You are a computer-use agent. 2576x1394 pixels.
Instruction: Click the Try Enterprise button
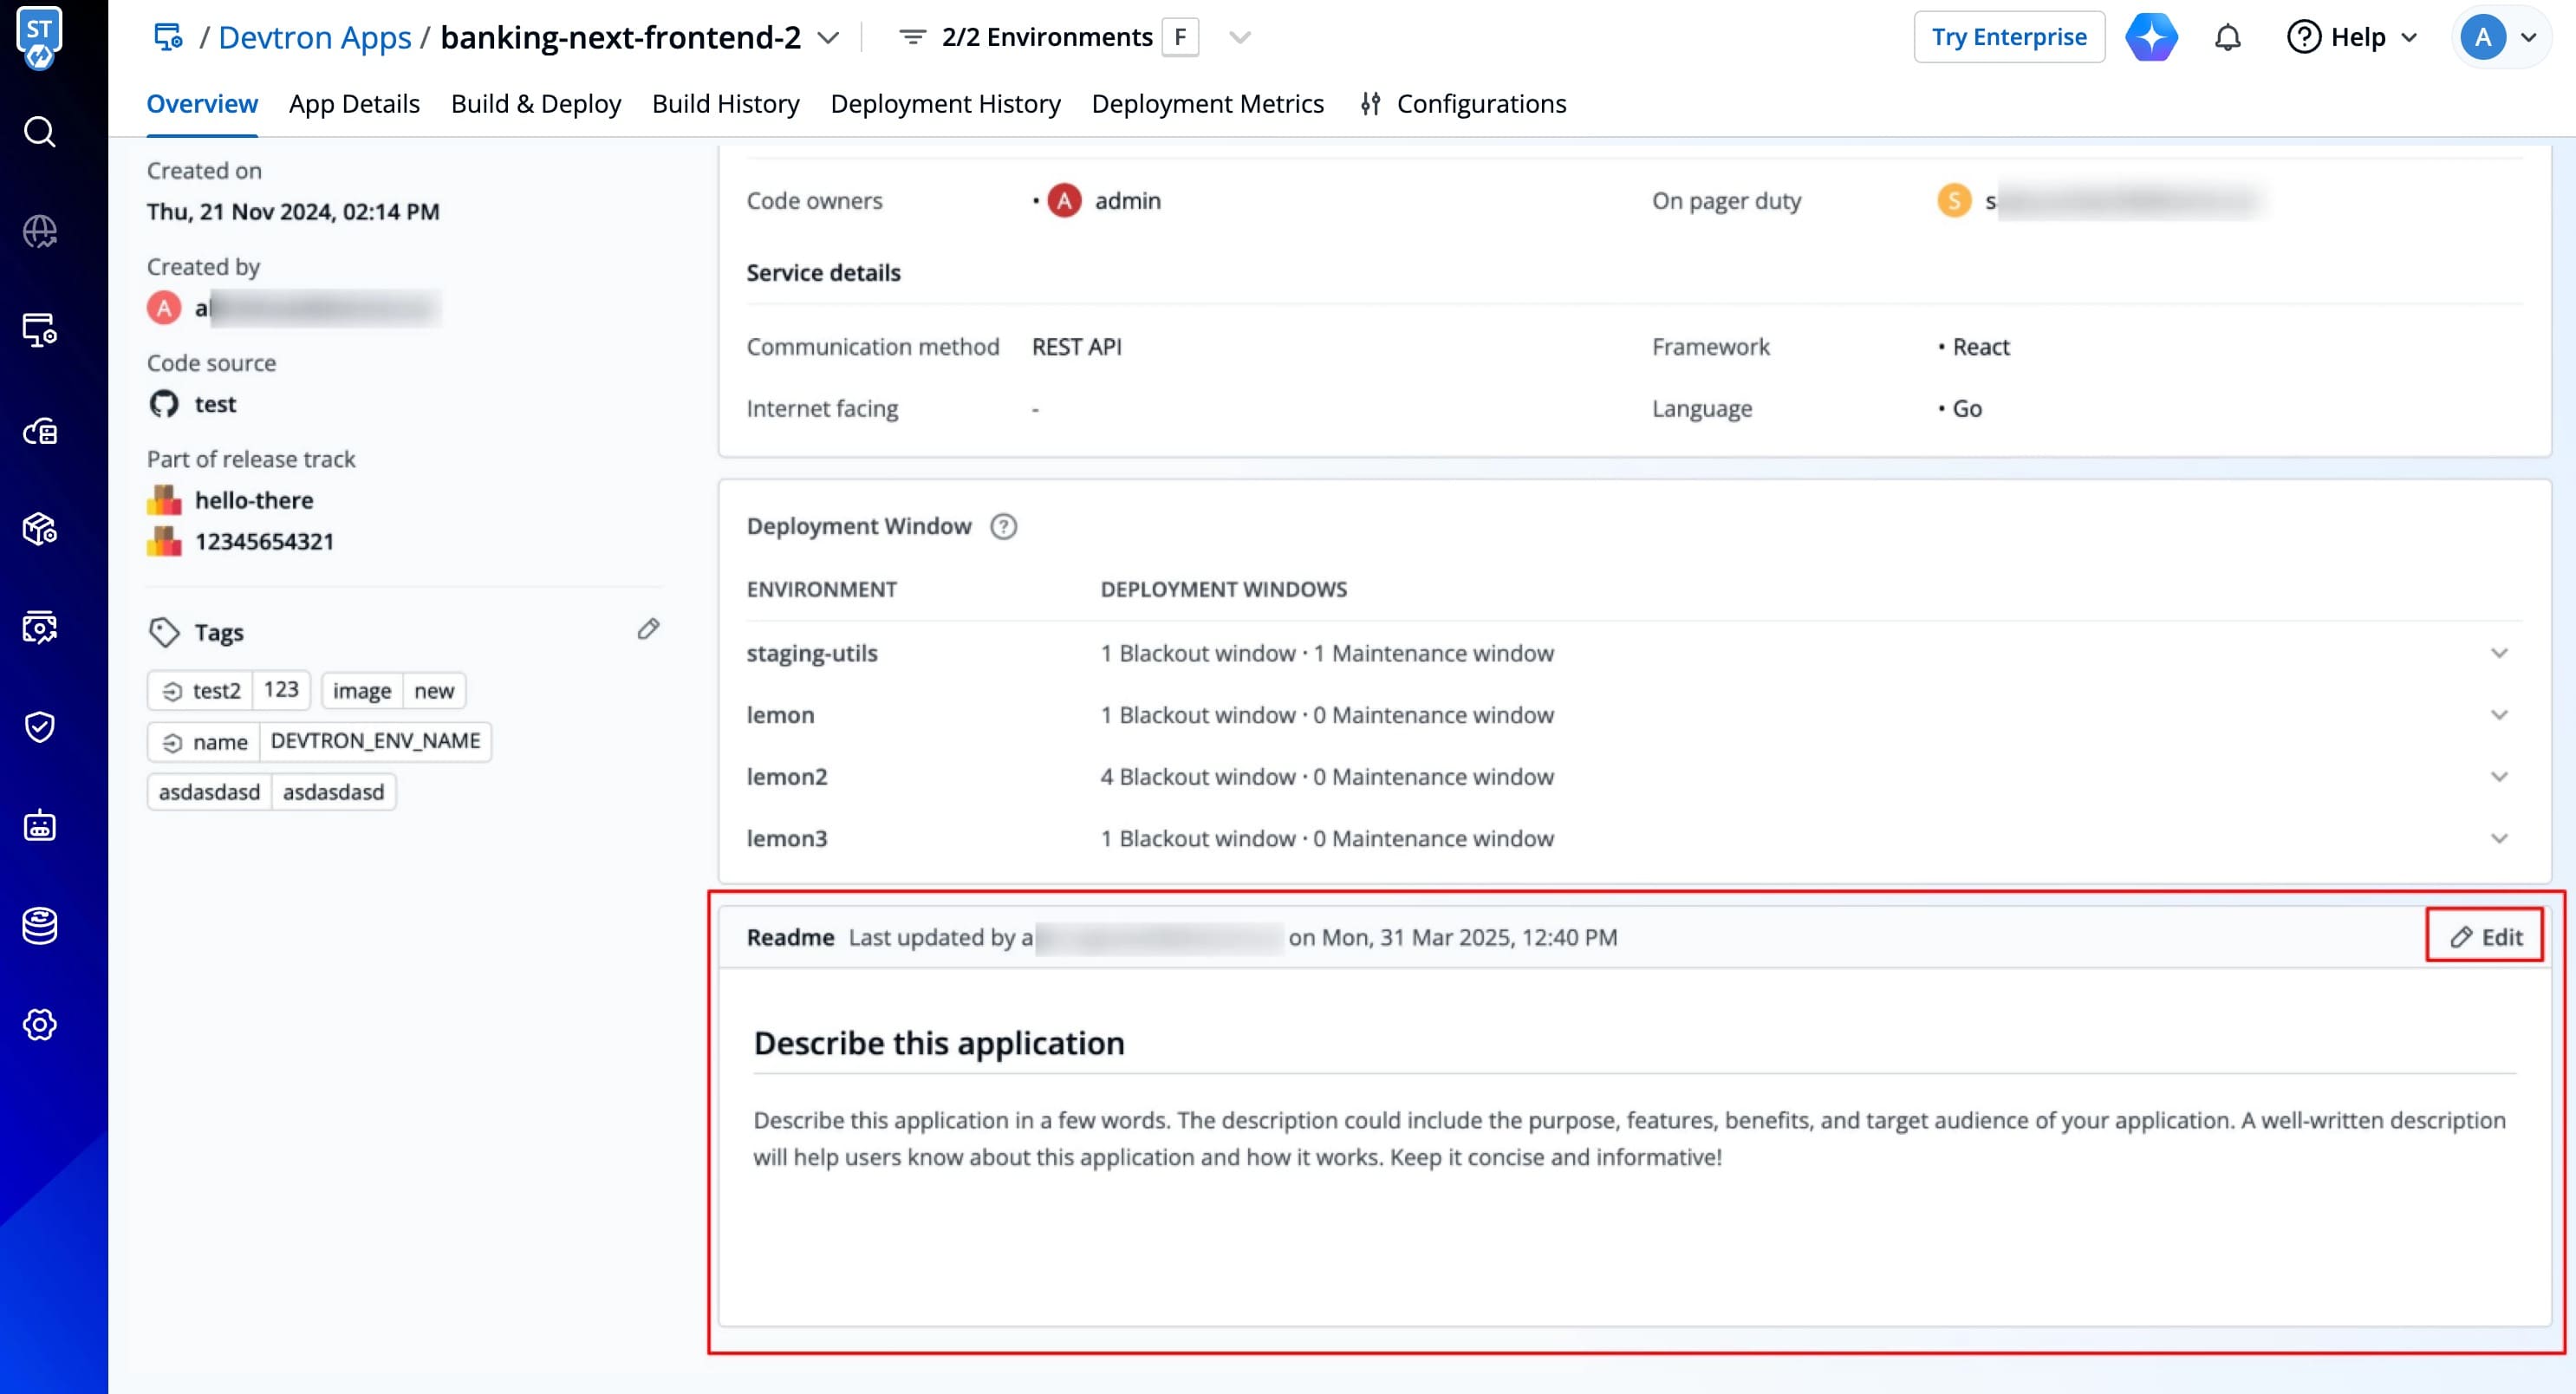click(x=2008, y=37)
